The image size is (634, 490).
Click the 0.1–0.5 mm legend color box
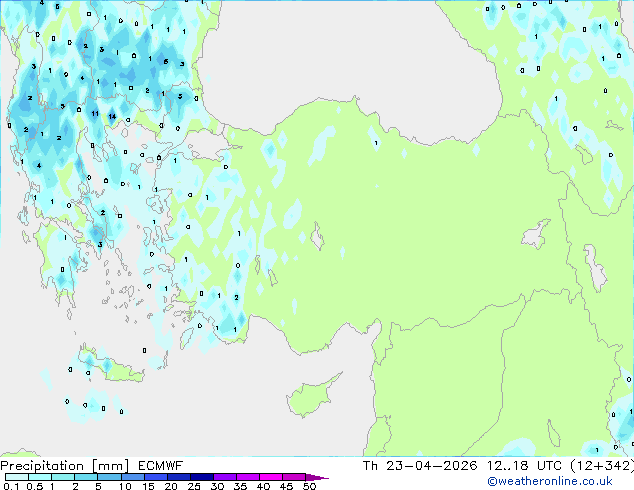(17, 477)
